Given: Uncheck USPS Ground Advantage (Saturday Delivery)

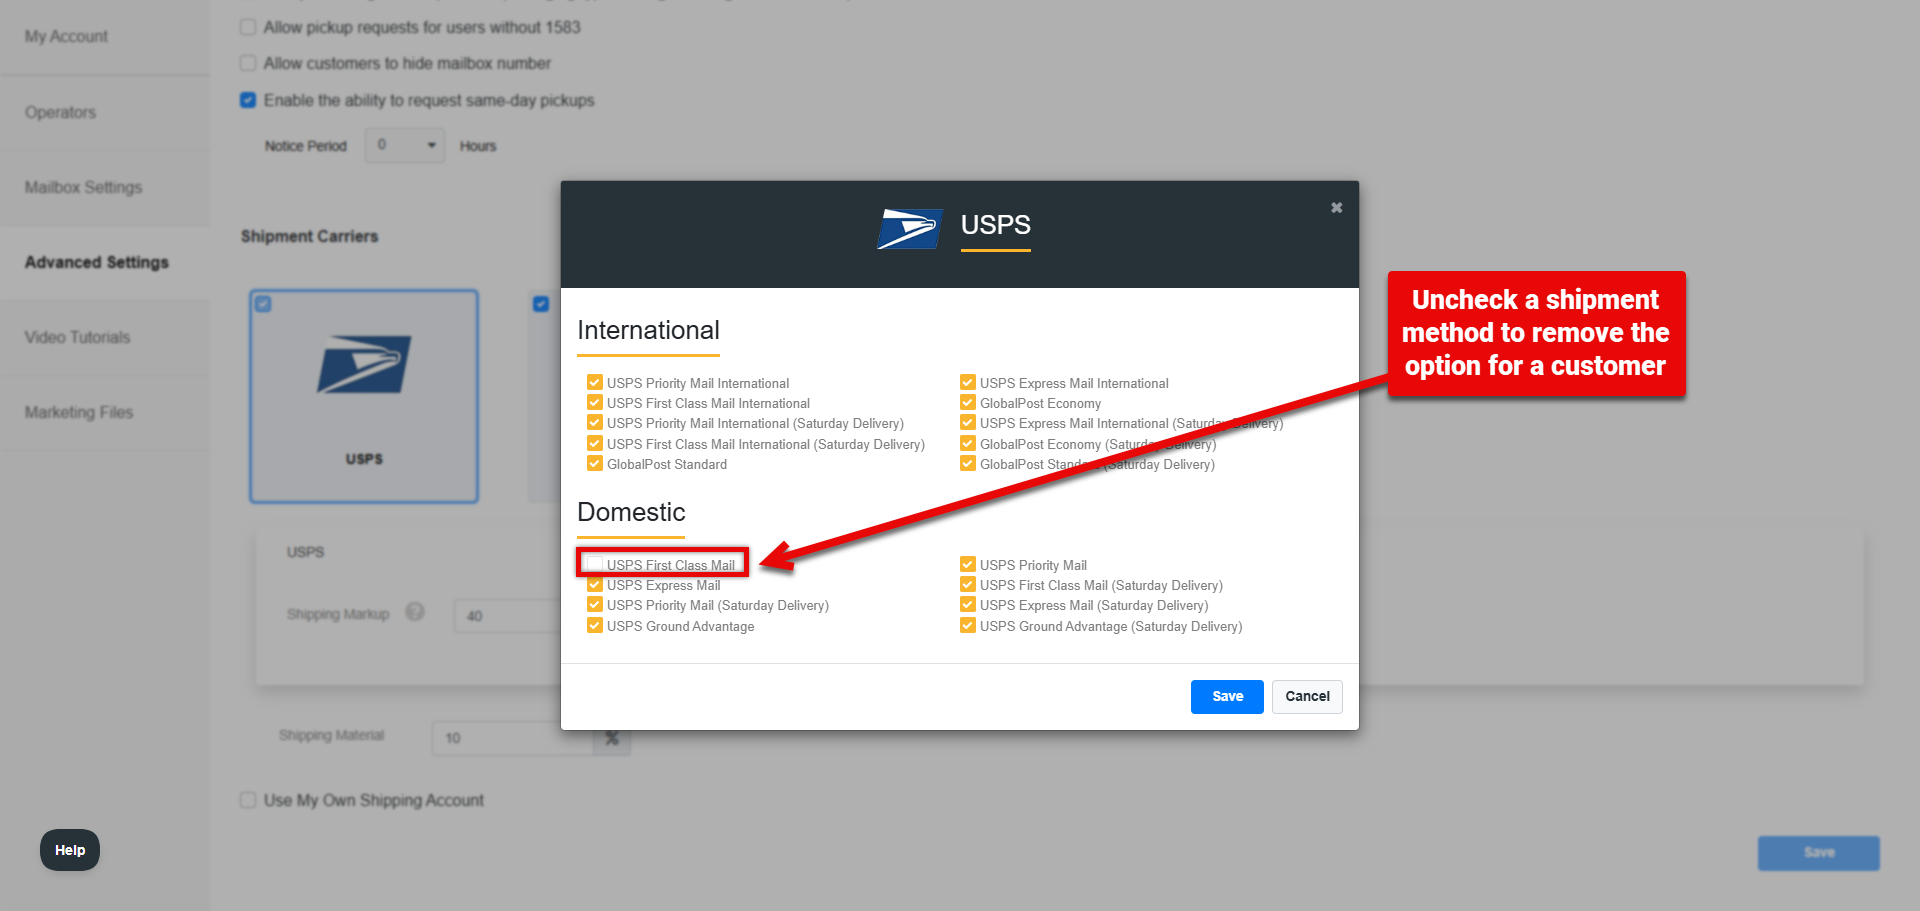Looking at the screenshot, I should point(968,625).
